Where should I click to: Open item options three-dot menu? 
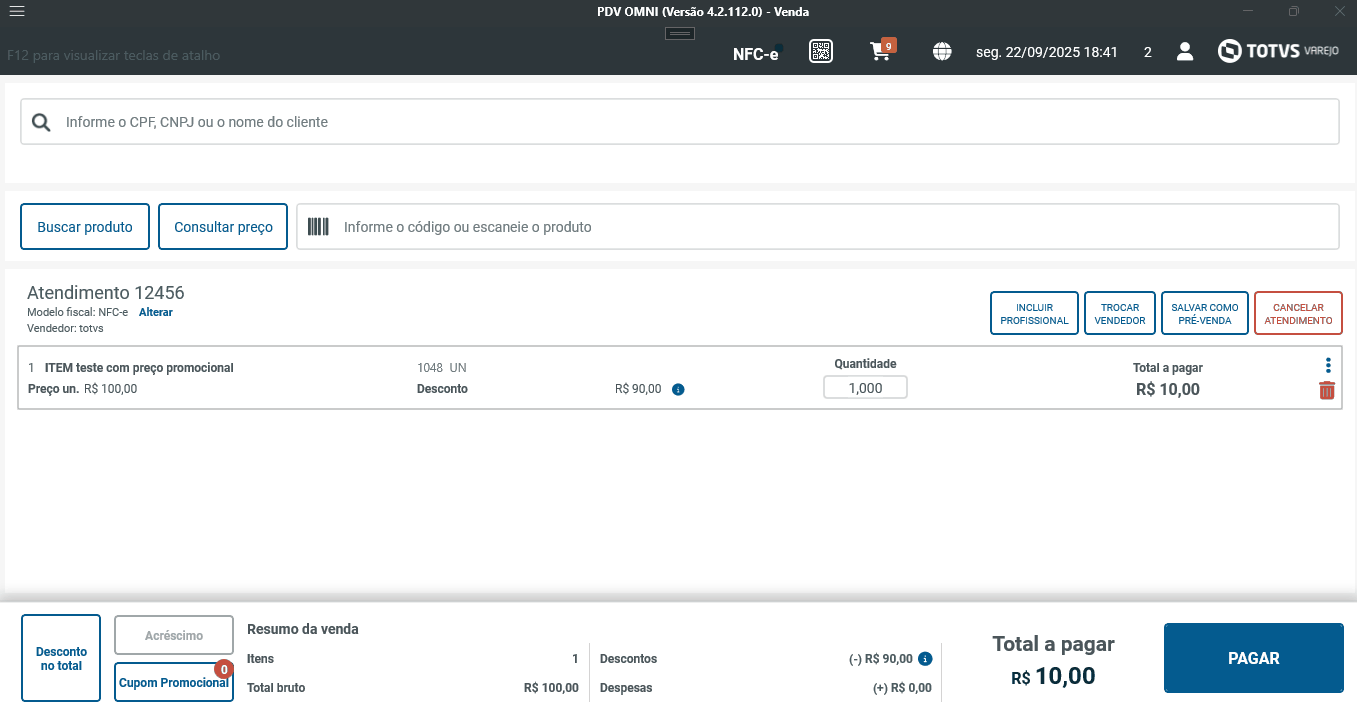click(1328, 366)
